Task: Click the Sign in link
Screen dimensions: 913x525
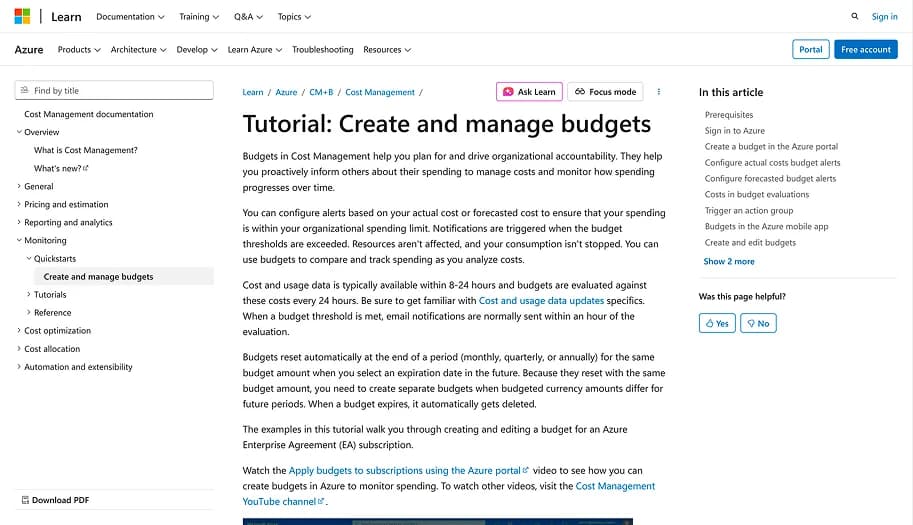Action: click(884, 16)
